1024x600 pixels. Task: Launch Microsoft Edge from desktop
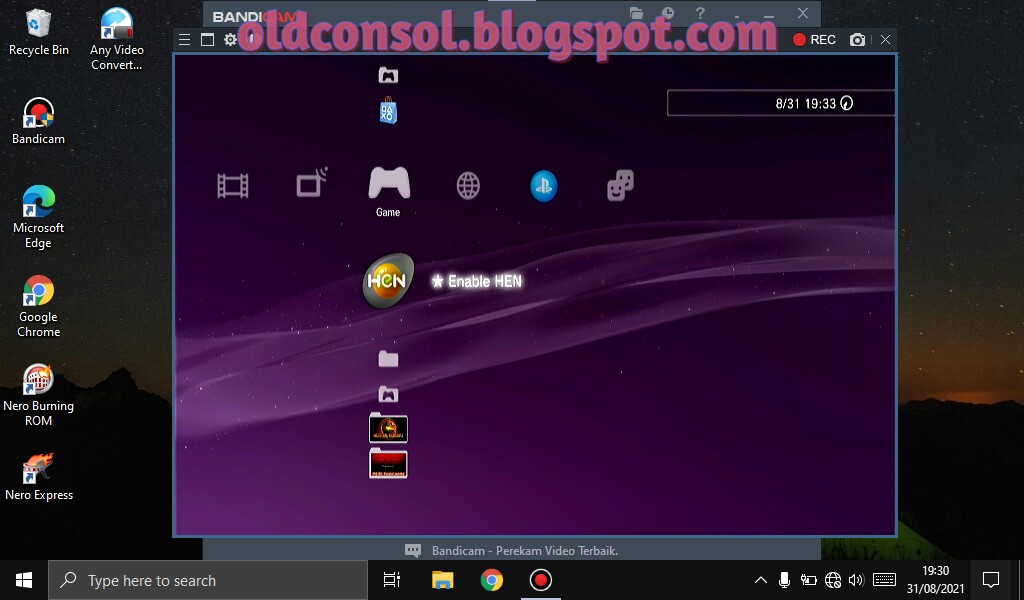38,217
